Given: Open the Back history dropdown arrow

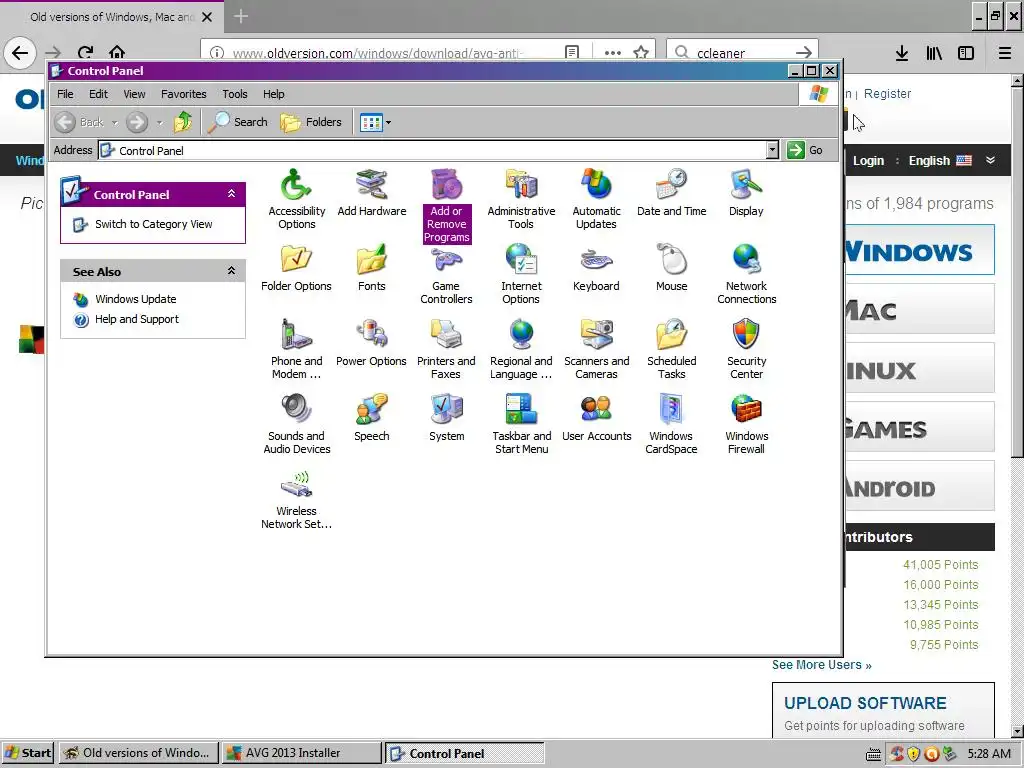Looking at the screenshot, I should pos(115,122).
